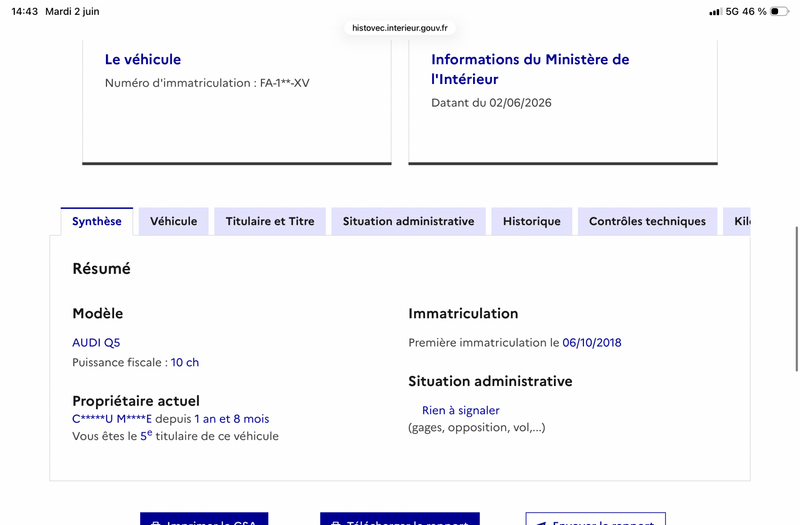Click the 5e titulaire de ce véhicule text
This screenshot has height=525, width=800.
(x=209, y=436)
